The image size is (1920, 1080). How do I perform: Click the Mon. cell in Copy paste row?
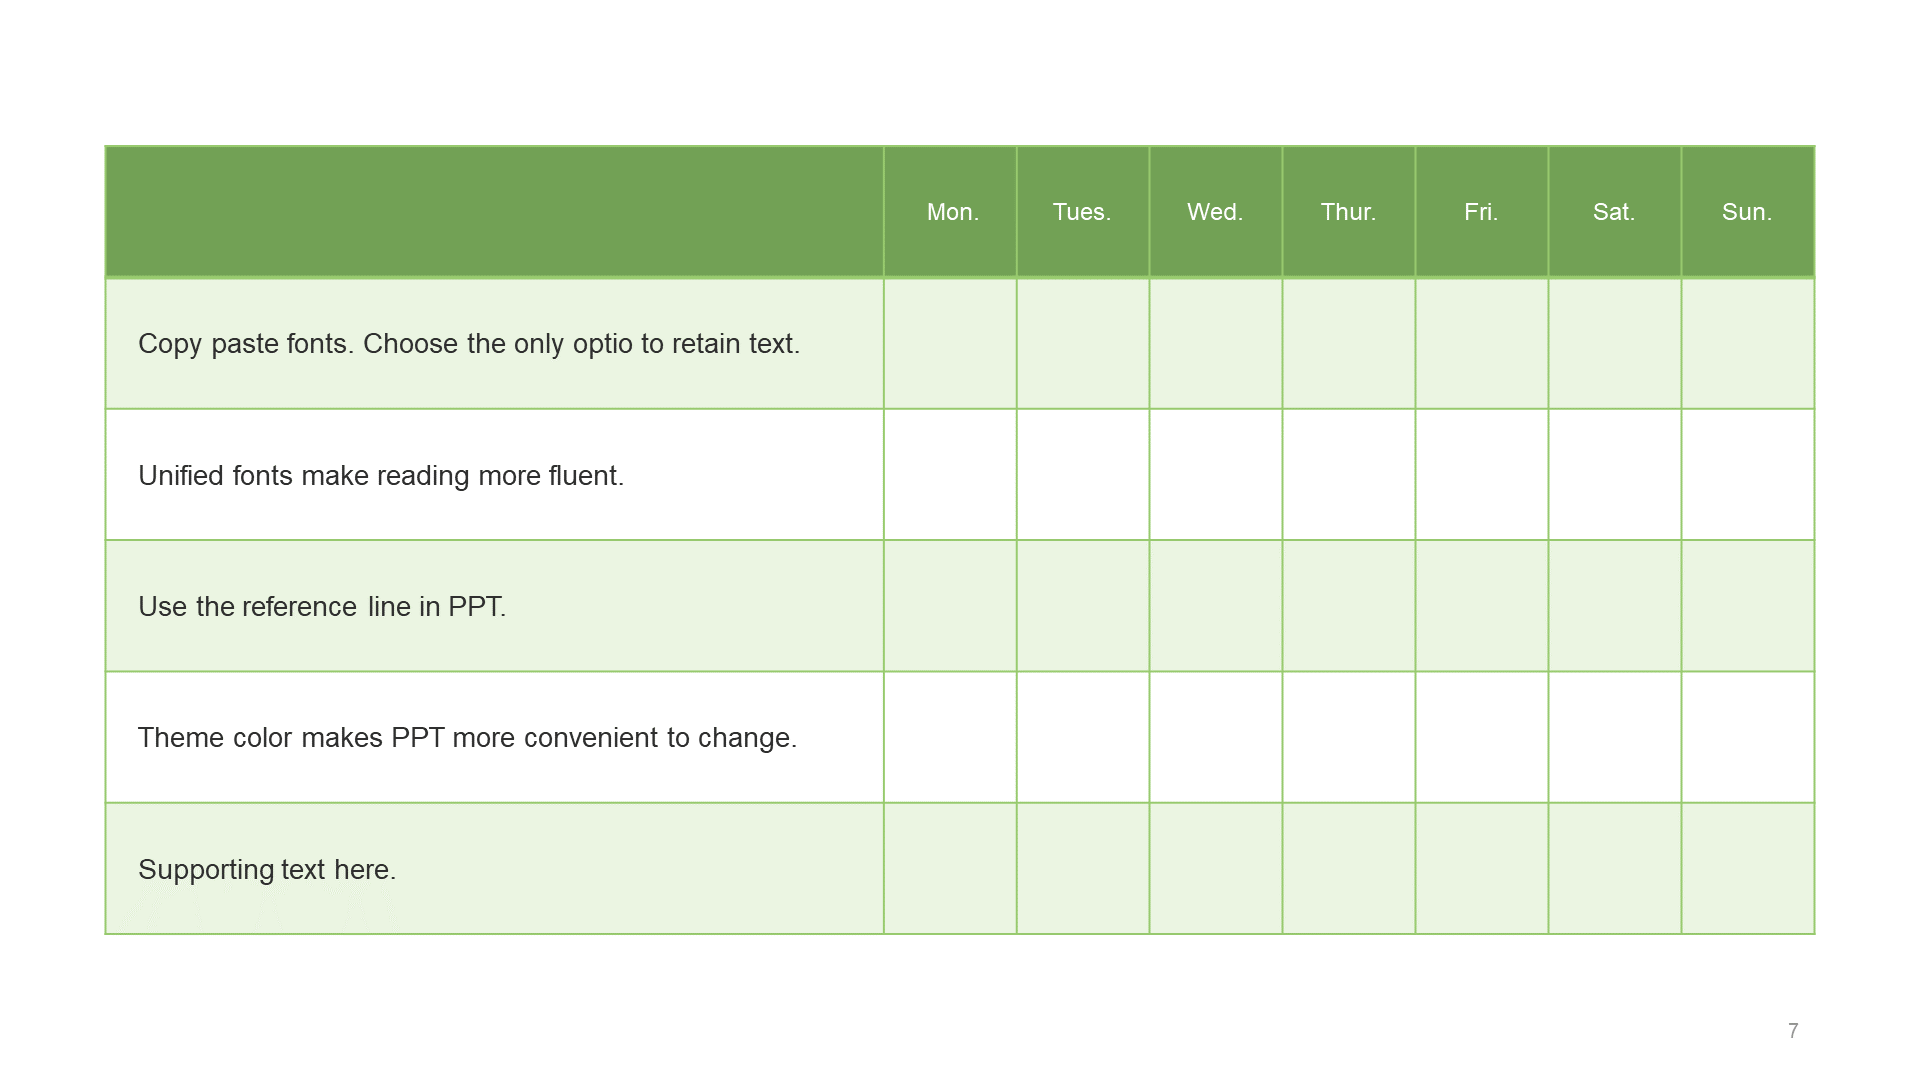tap(950, 344)
